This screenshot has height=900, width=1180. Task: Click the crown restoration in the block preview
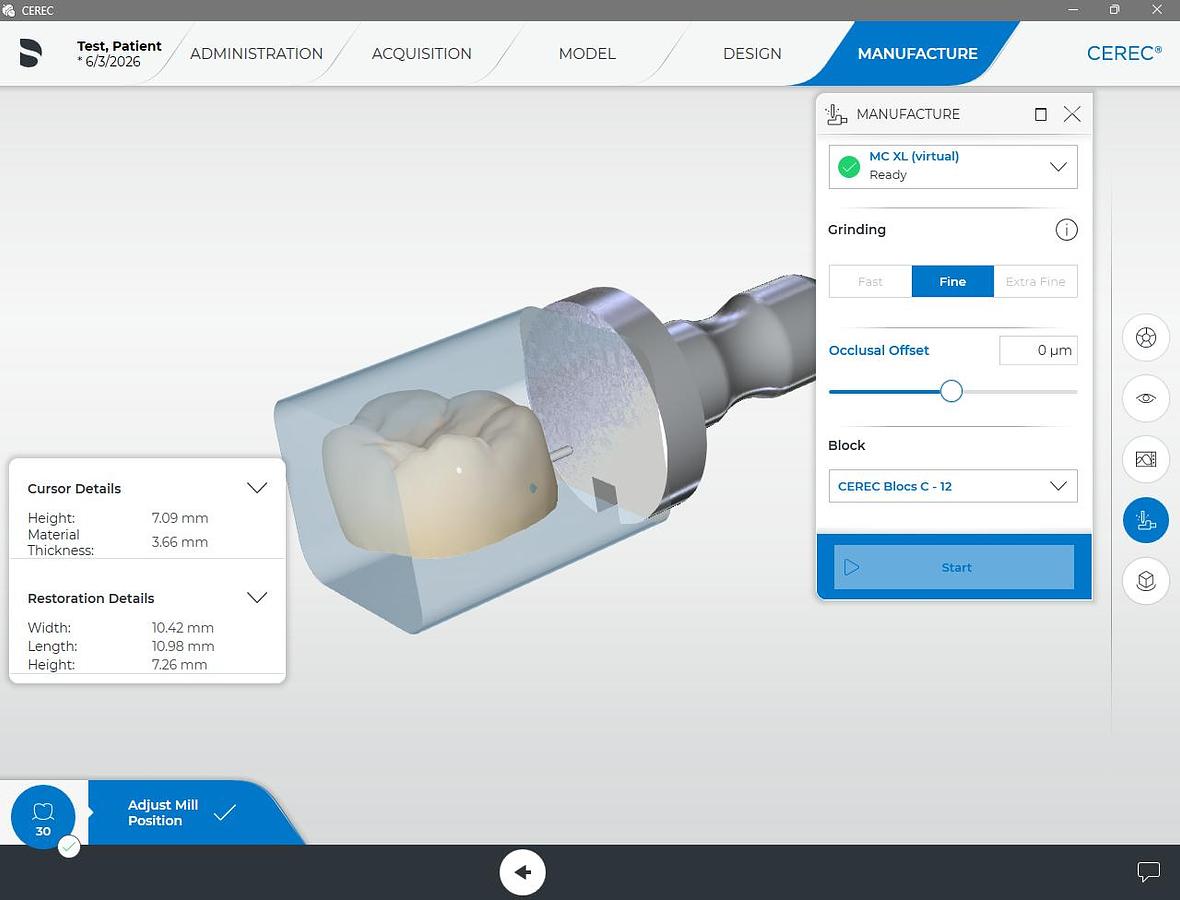click(440, 473)
